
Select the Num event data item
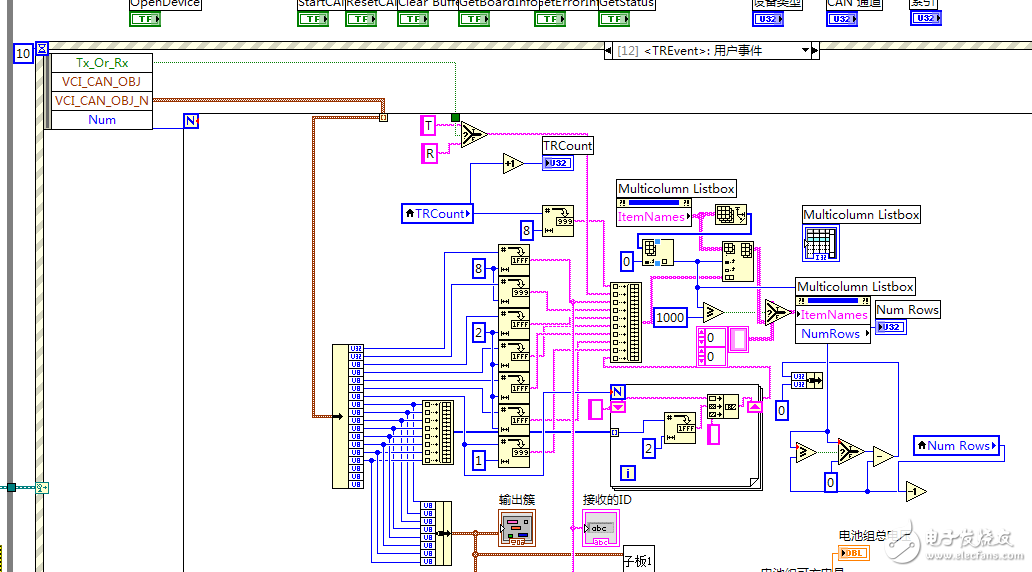[x=102, y=120]
